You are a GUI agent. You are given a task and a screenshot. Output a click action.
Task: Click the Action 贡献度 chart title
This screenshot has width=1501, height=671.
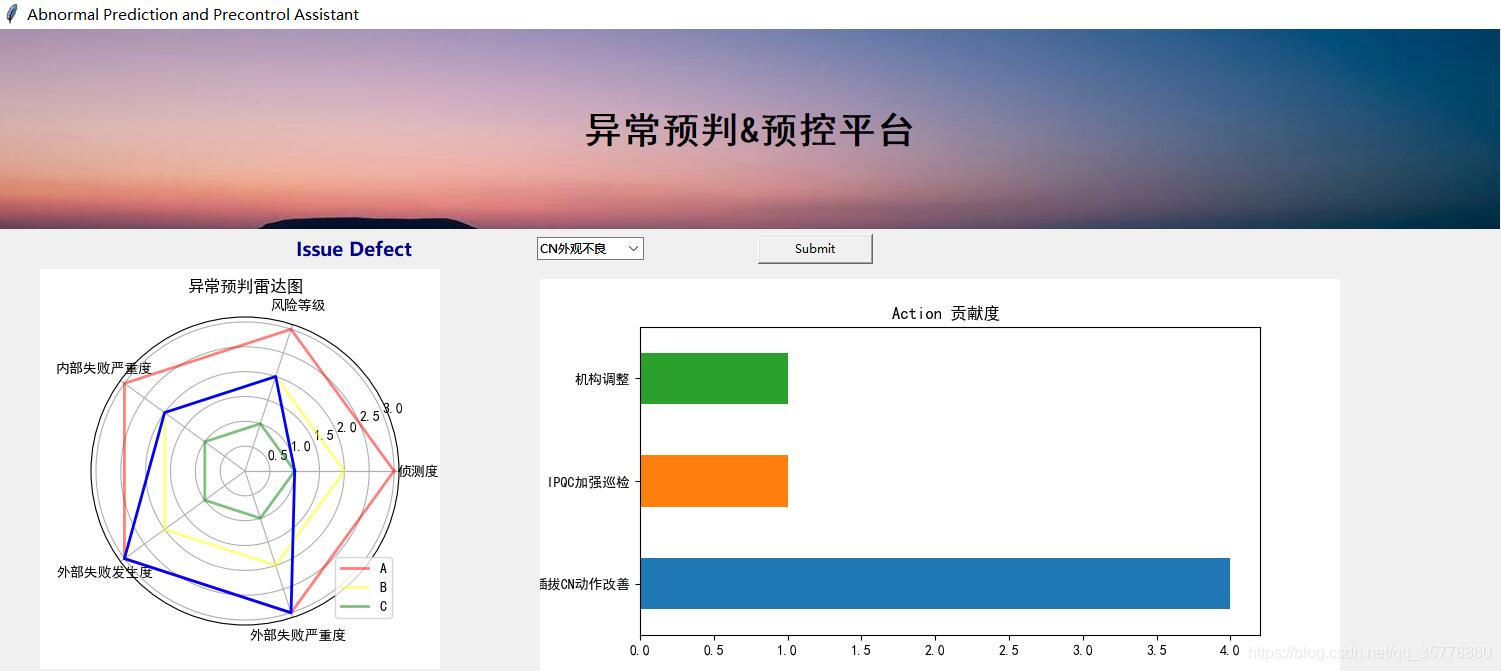click(946, 314)
